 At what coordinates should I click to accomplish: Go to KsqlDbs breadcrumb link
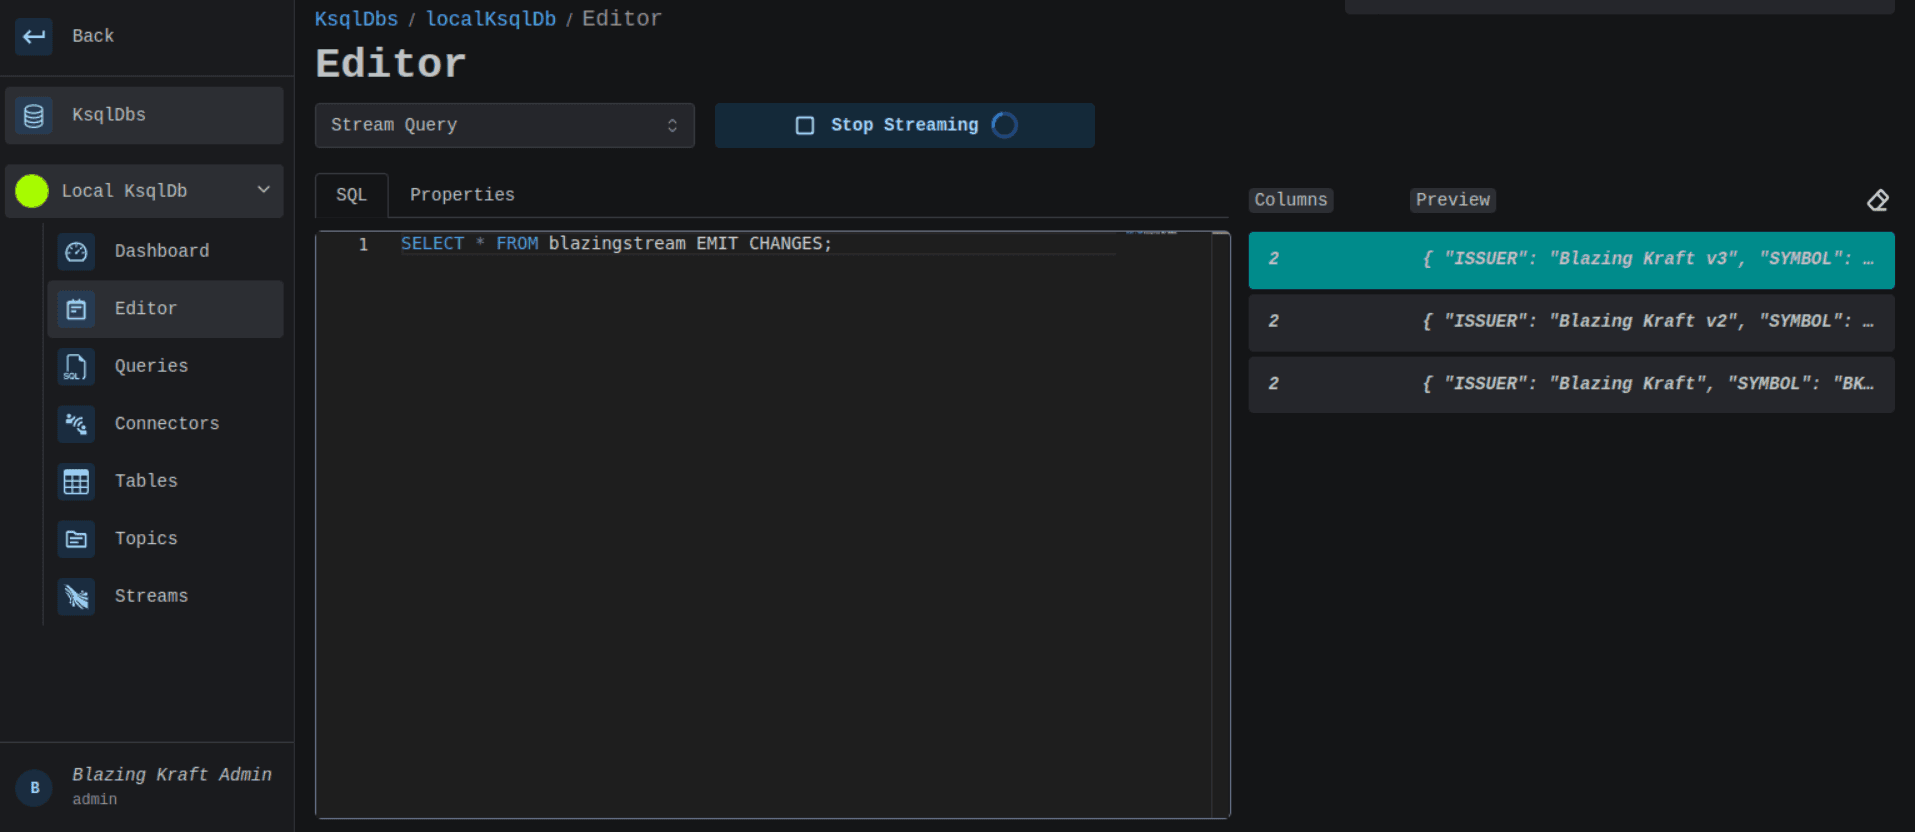356,19
